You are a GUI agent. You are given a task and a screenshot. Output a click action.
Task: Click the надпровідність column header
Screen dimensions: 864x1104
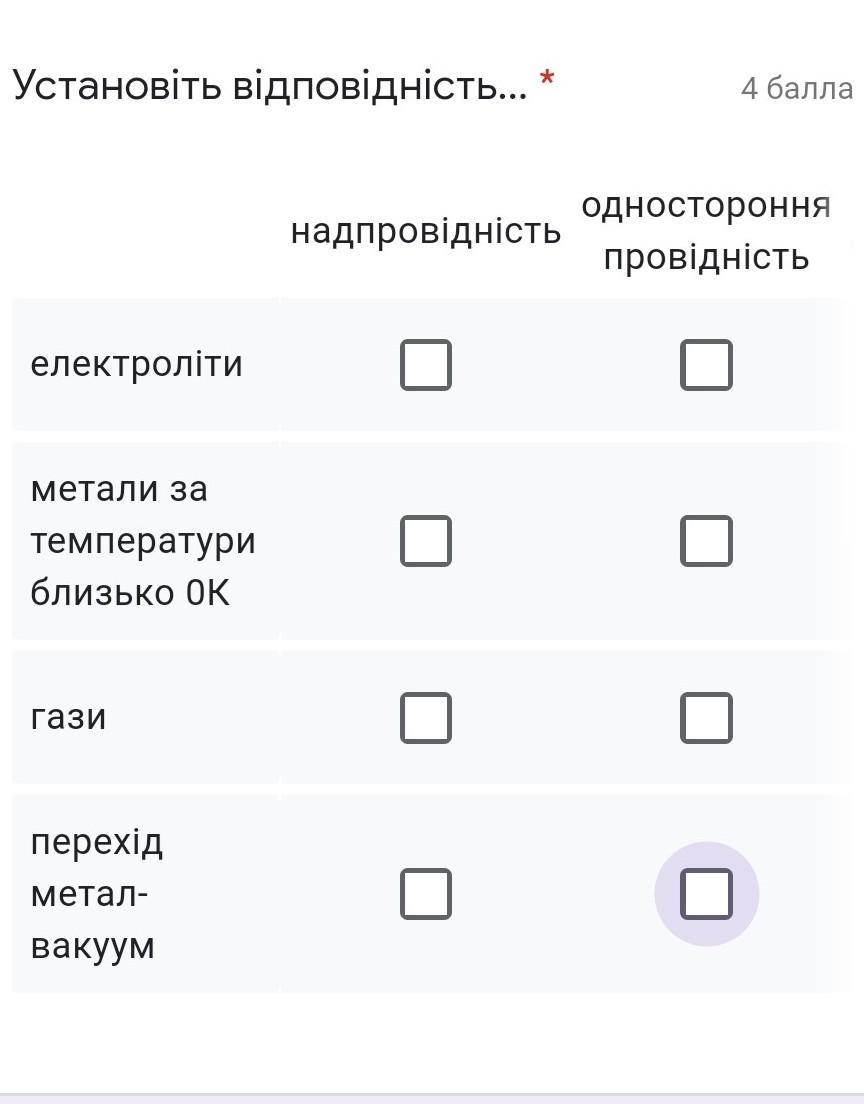point(426,232)
